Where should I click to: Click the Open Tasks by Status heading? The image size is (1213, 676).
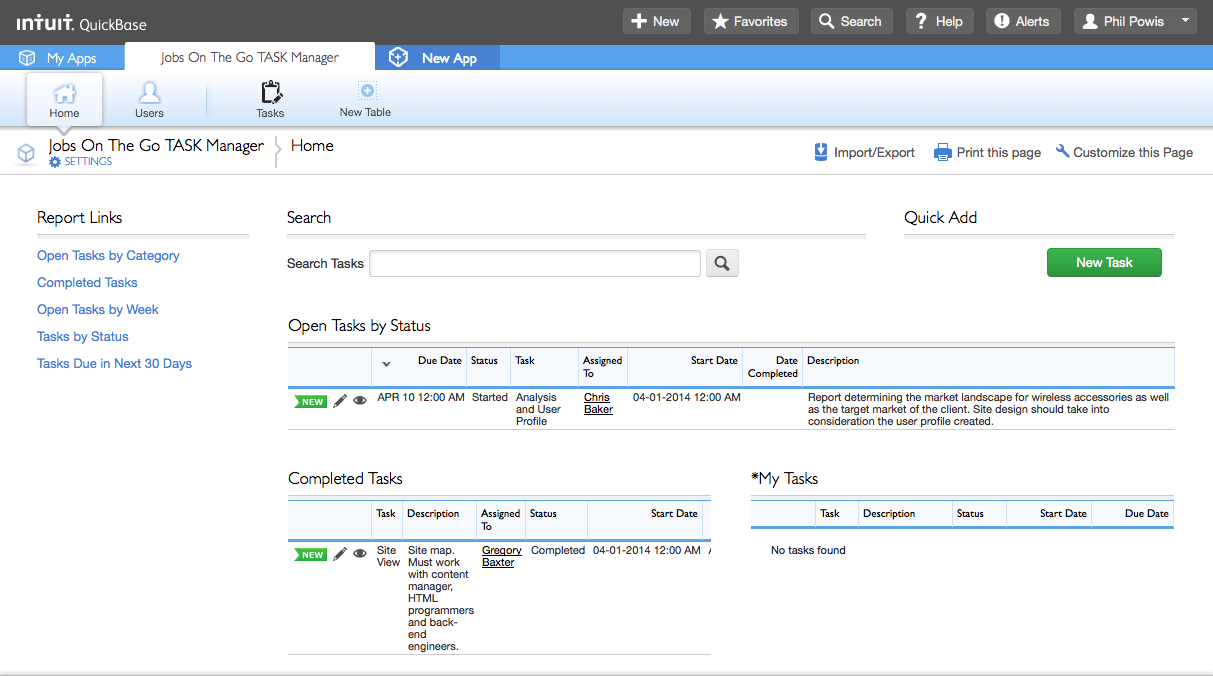click(359, 325)
